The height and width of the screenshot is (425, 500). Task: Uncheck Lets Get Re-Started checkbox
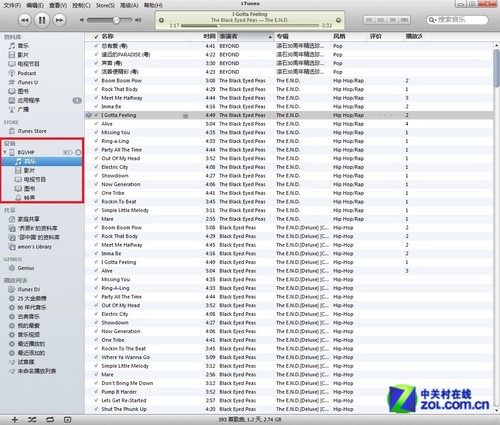(x=96, y=400)
